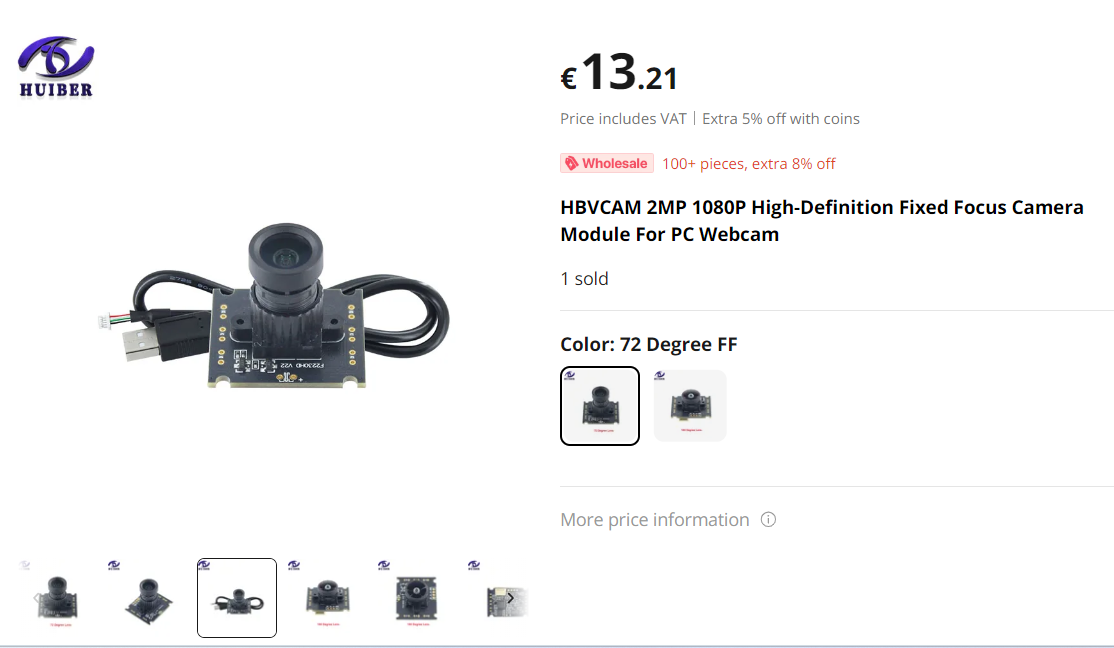Select the fourth thumbnail with wide-angle lens
The width and height of the screenshot is (1114, 648).
point(327,598)
